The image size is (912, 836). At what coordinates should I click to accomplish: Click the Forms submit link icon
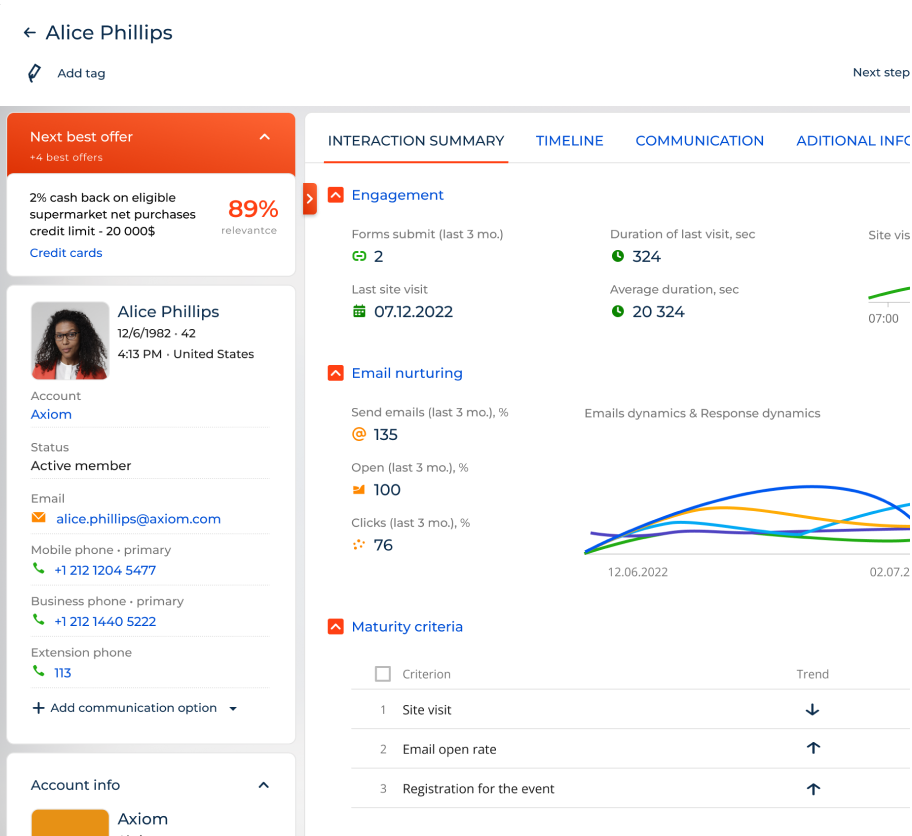(360, 256)
